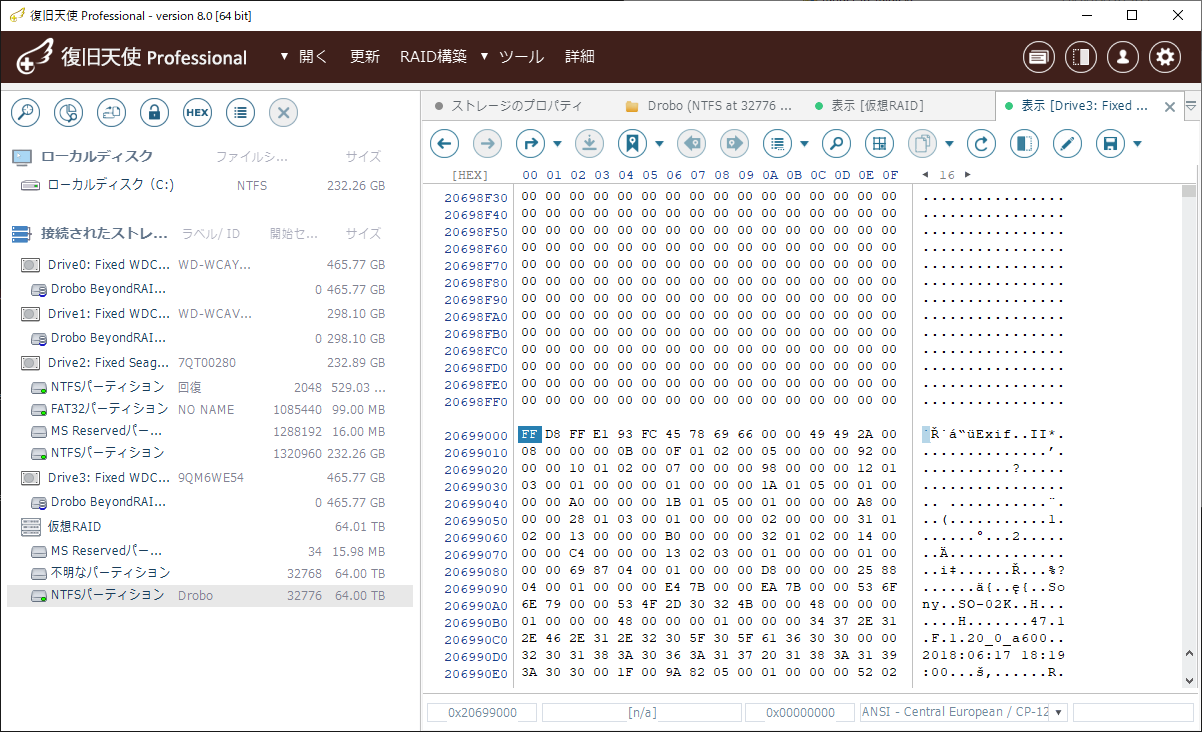Viewport: 1202px width, 732px height.
Task: Open go-to-position dropdown arrow
Action: pos(557,144)
